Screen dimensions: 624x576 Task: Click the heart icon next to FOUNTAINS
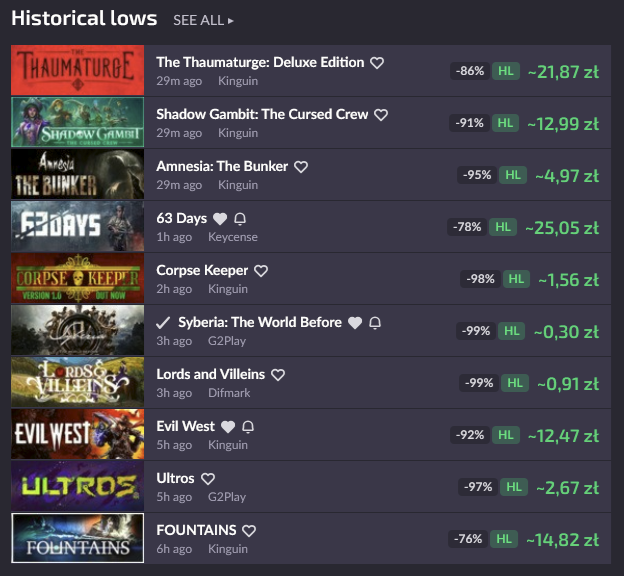[250, 531]
